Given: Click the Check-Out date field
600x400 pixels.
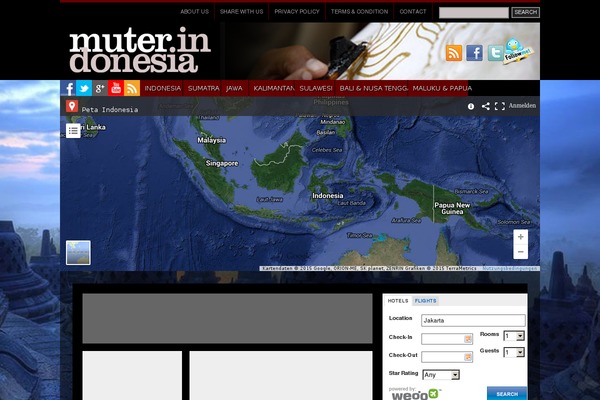Looking at the screenshot, I should [x=447, y=357].
